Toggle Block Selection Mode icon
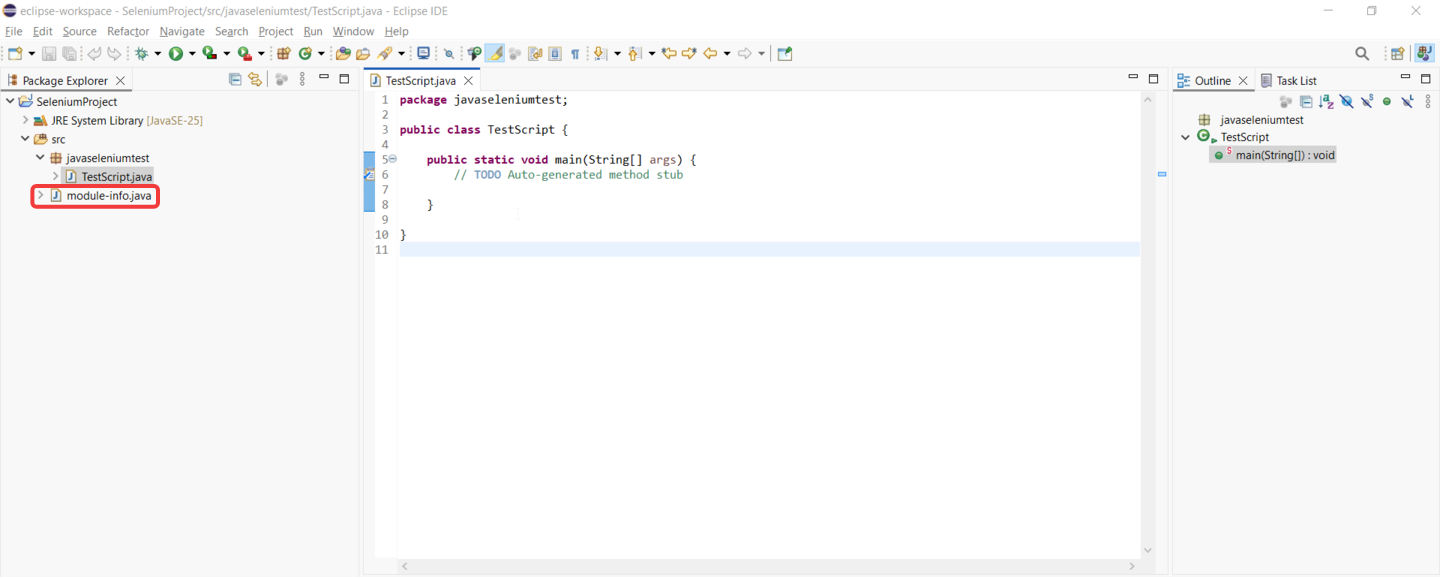 pos(555,54)
